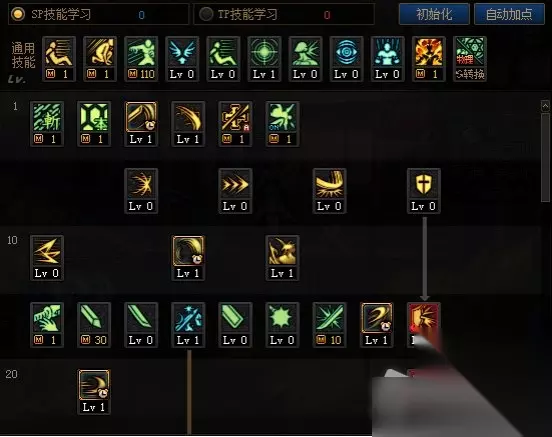The height and width of the screenshot is (437, 552).
Task: Select the SP技能学习 radio button
Action: pyautogui.click(x=18, y=14)
